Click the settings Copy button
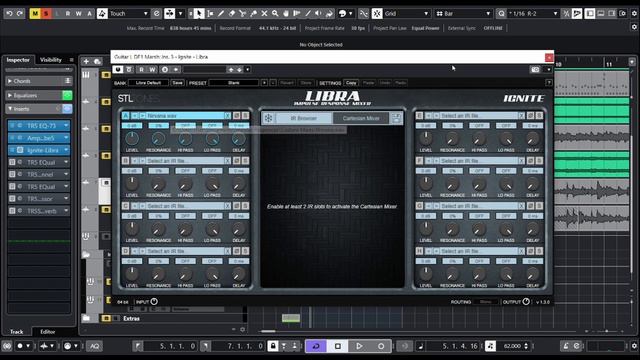The image size is (640, 360). tap(351, 83)
